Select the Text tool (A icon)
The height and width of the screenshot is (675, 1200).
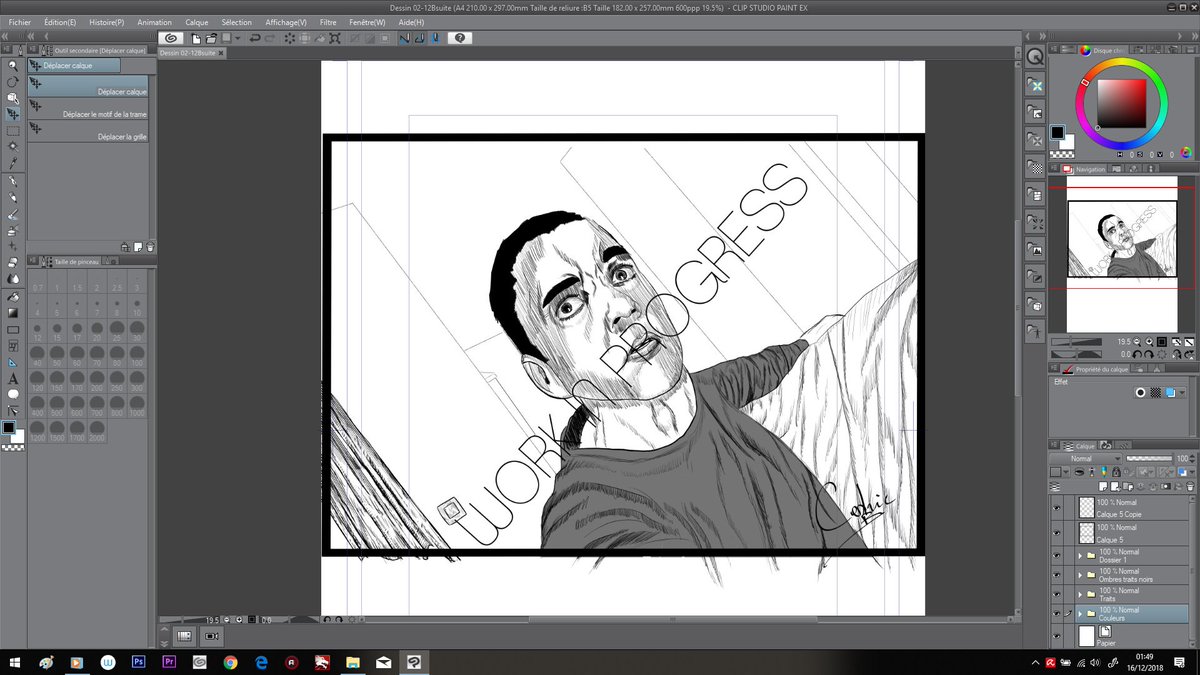[x=13, y=378]
